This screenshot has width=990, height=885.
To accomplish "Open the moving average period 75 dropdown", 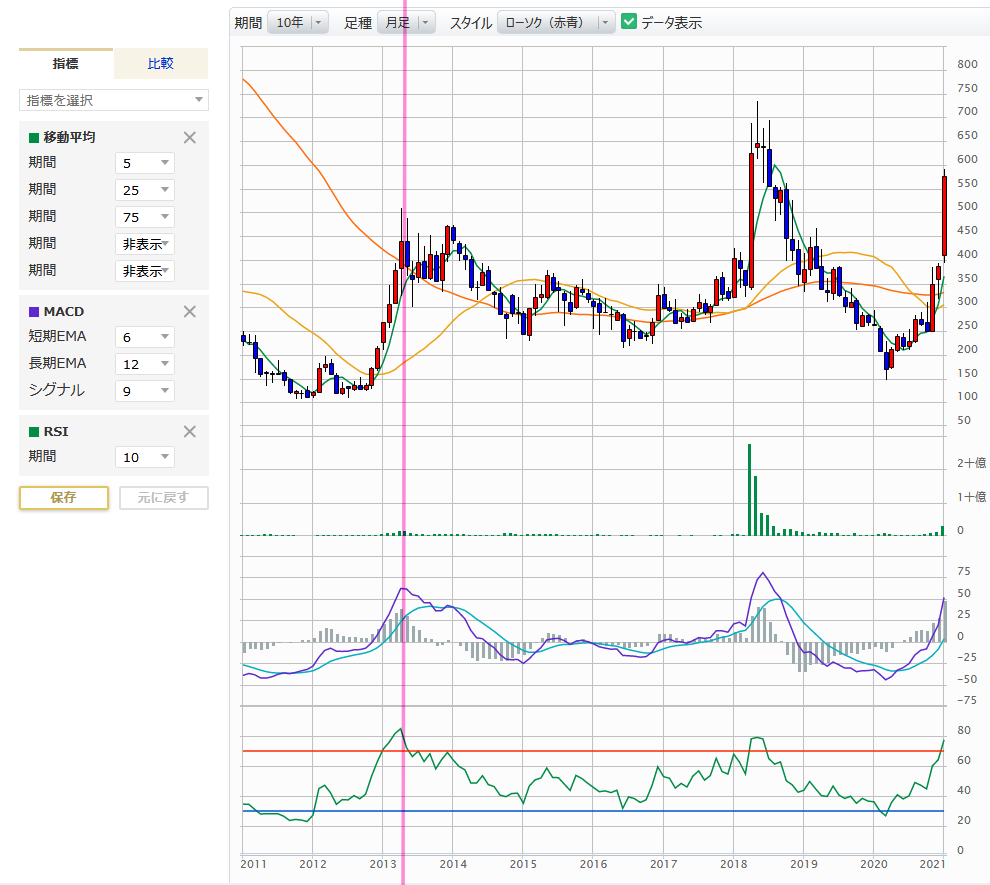I will point(145,217).
